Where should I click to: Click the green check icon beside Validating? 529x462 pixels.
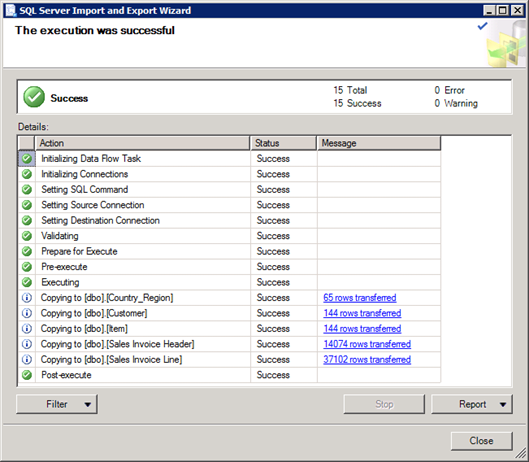click(27, 236)
